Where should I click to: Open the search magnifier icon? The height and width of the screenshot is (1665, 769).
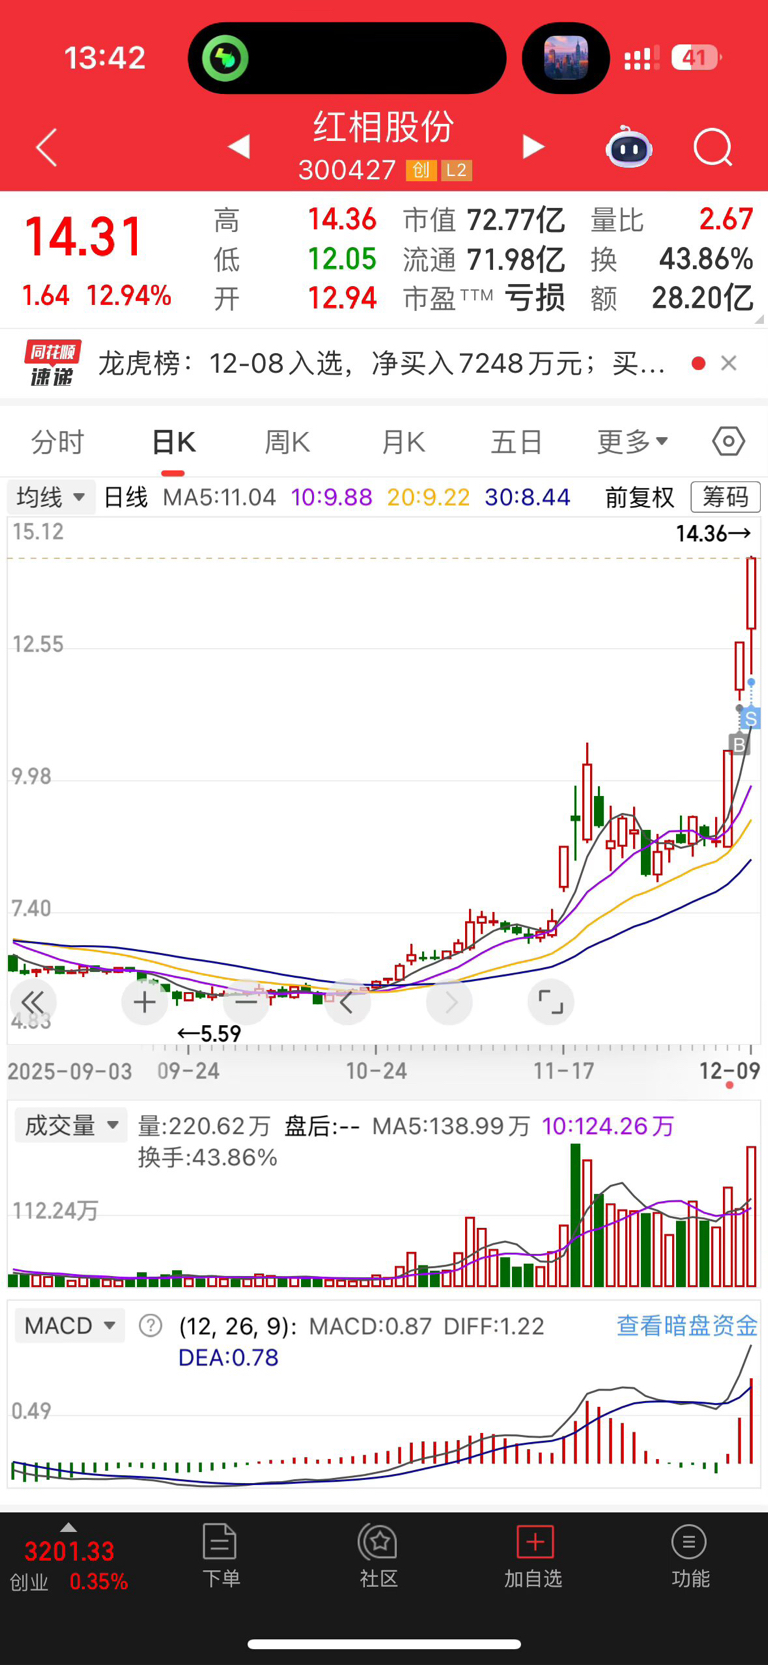(713, 148)
